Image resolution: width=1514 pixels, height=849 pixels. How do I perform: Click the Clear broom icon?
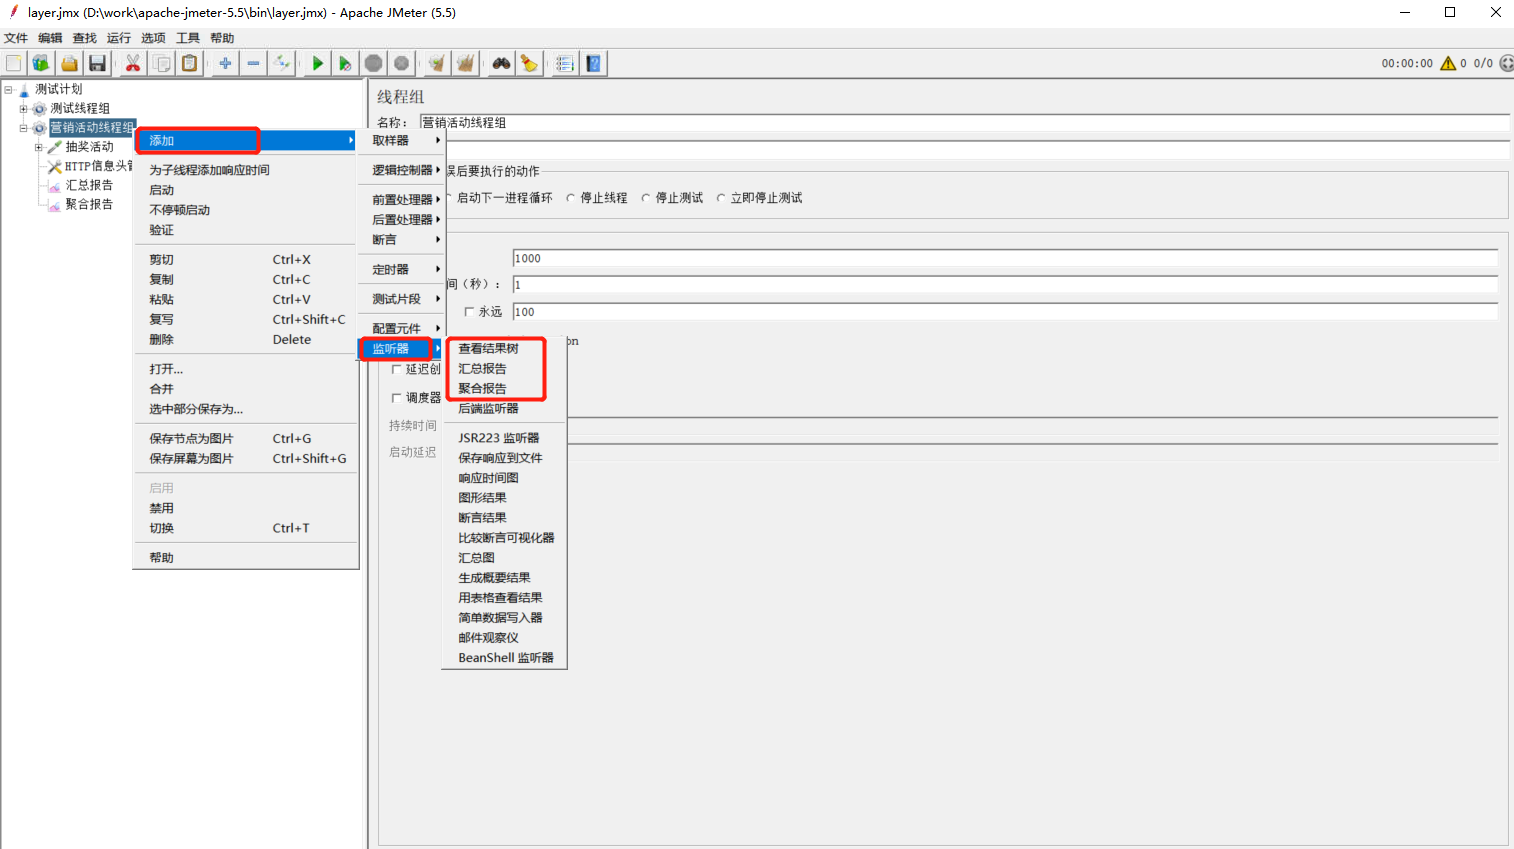point(437,63)
